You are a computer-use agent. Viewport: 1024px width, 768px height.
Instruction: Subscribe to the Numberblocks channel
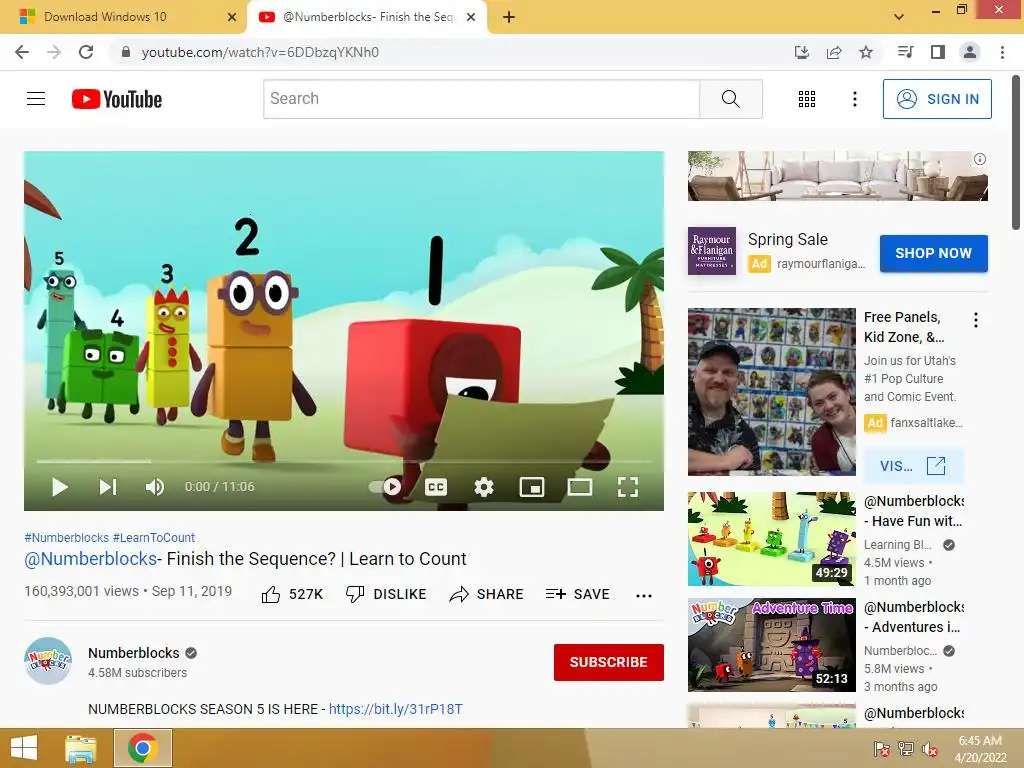click(x=609, y=662)
